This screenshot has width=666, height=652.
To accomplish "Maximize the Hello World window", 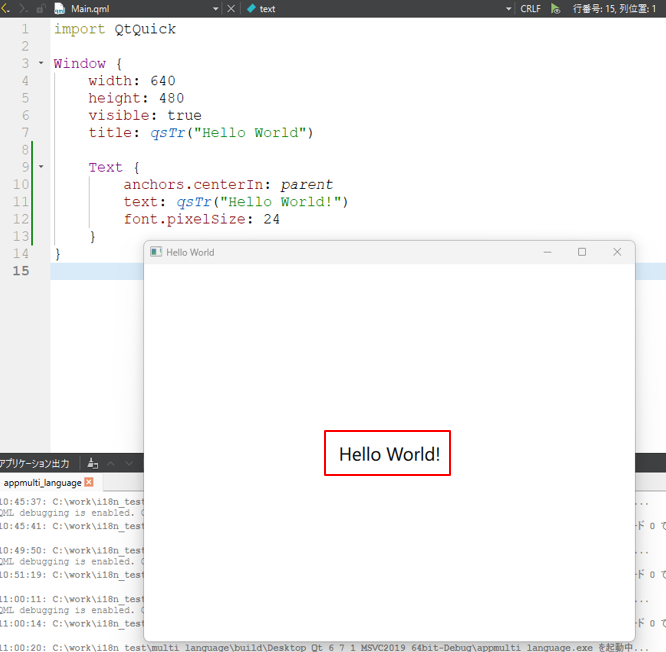I will click(582, 252).
